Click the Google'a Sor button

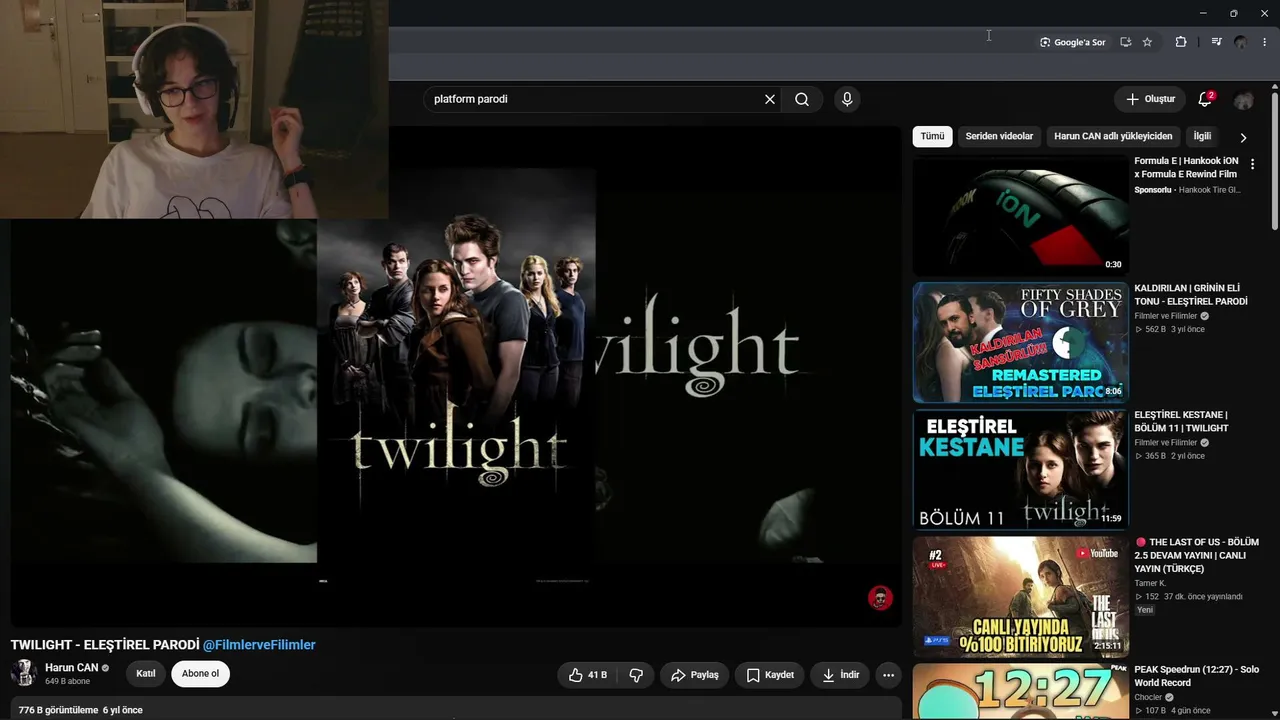click(x=1072, y=42)
